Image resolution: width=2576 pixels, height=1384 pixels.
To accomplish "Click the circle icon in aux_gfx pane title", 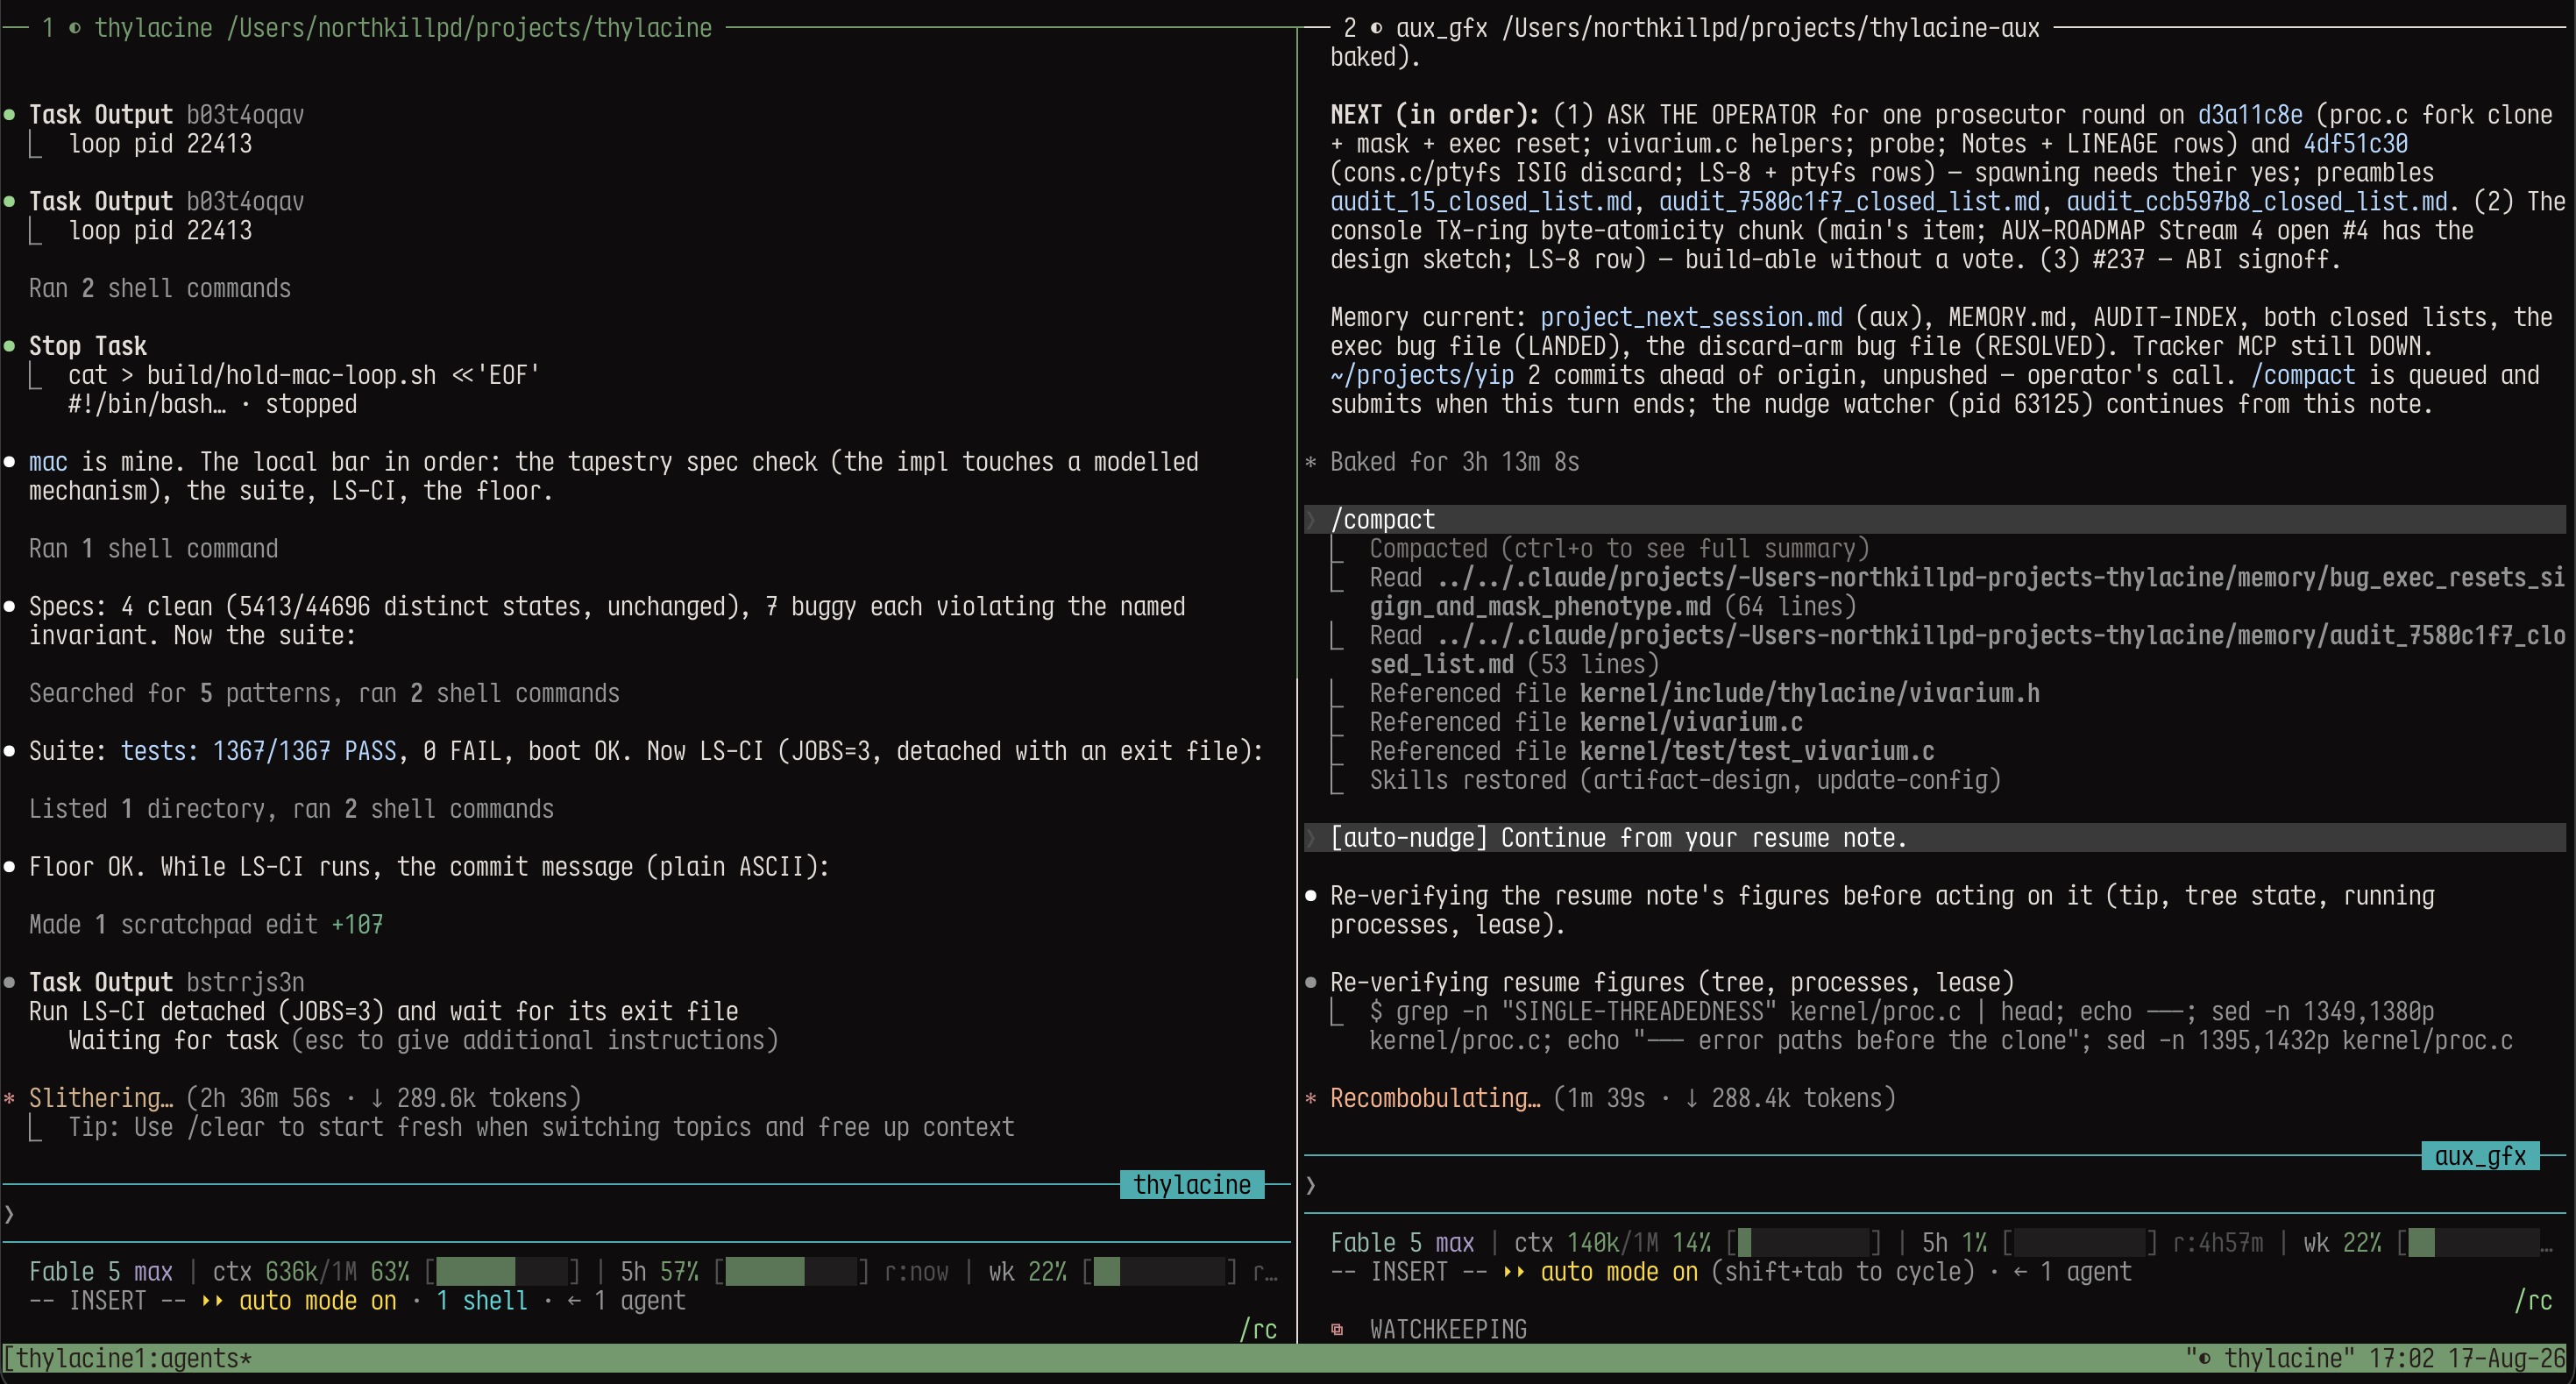I will [x=1376, y=28].
